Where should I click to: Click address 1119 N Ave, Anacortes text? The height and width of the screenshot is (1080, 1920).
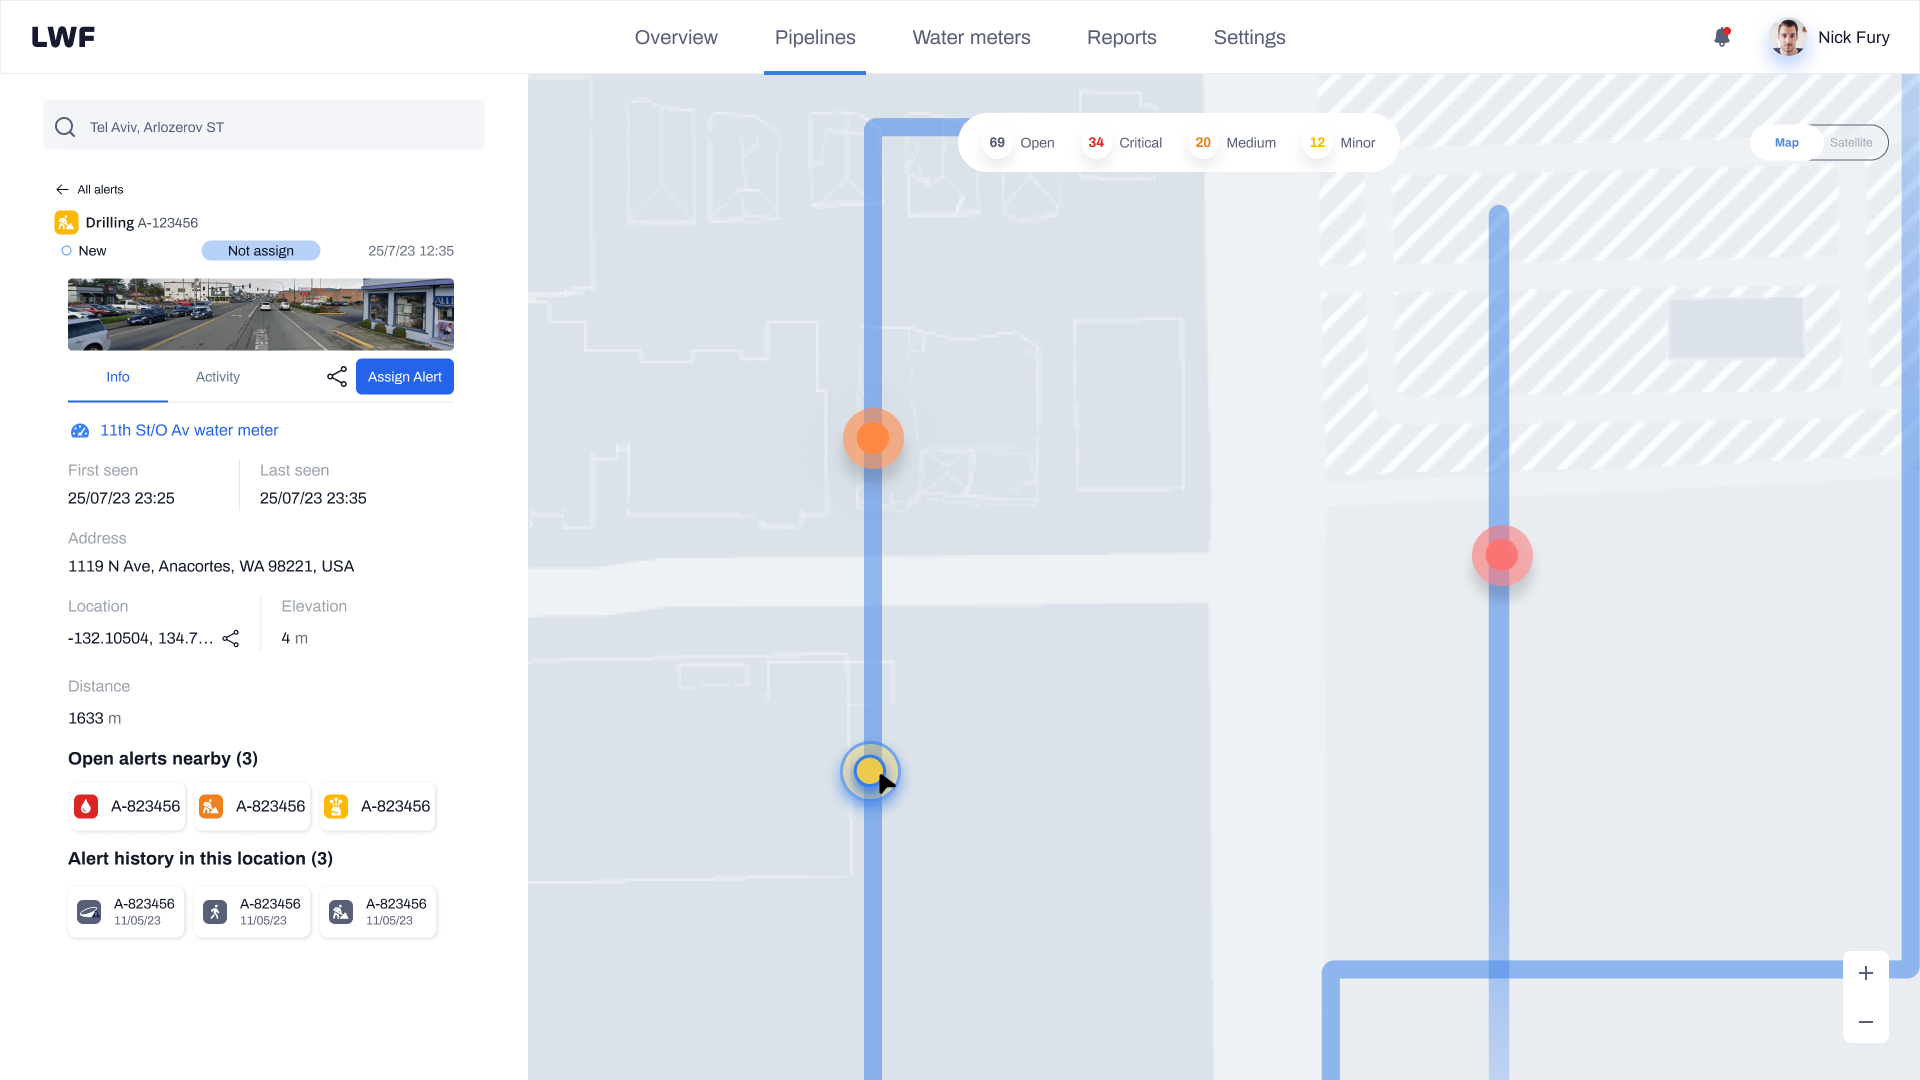211,566
